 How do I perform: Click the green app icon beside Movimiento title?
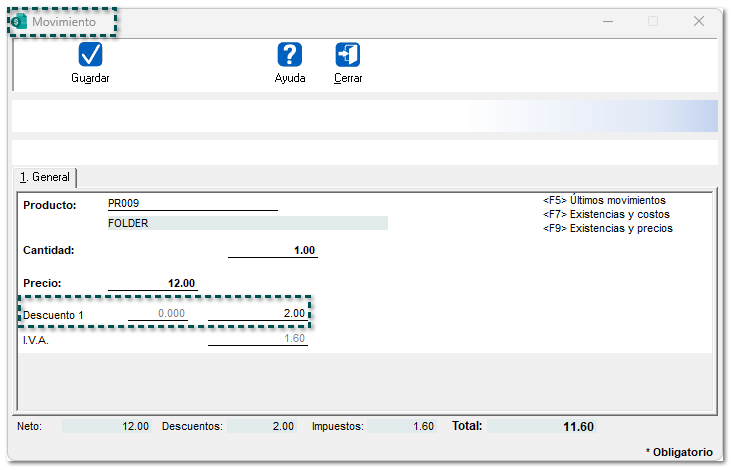20,21
